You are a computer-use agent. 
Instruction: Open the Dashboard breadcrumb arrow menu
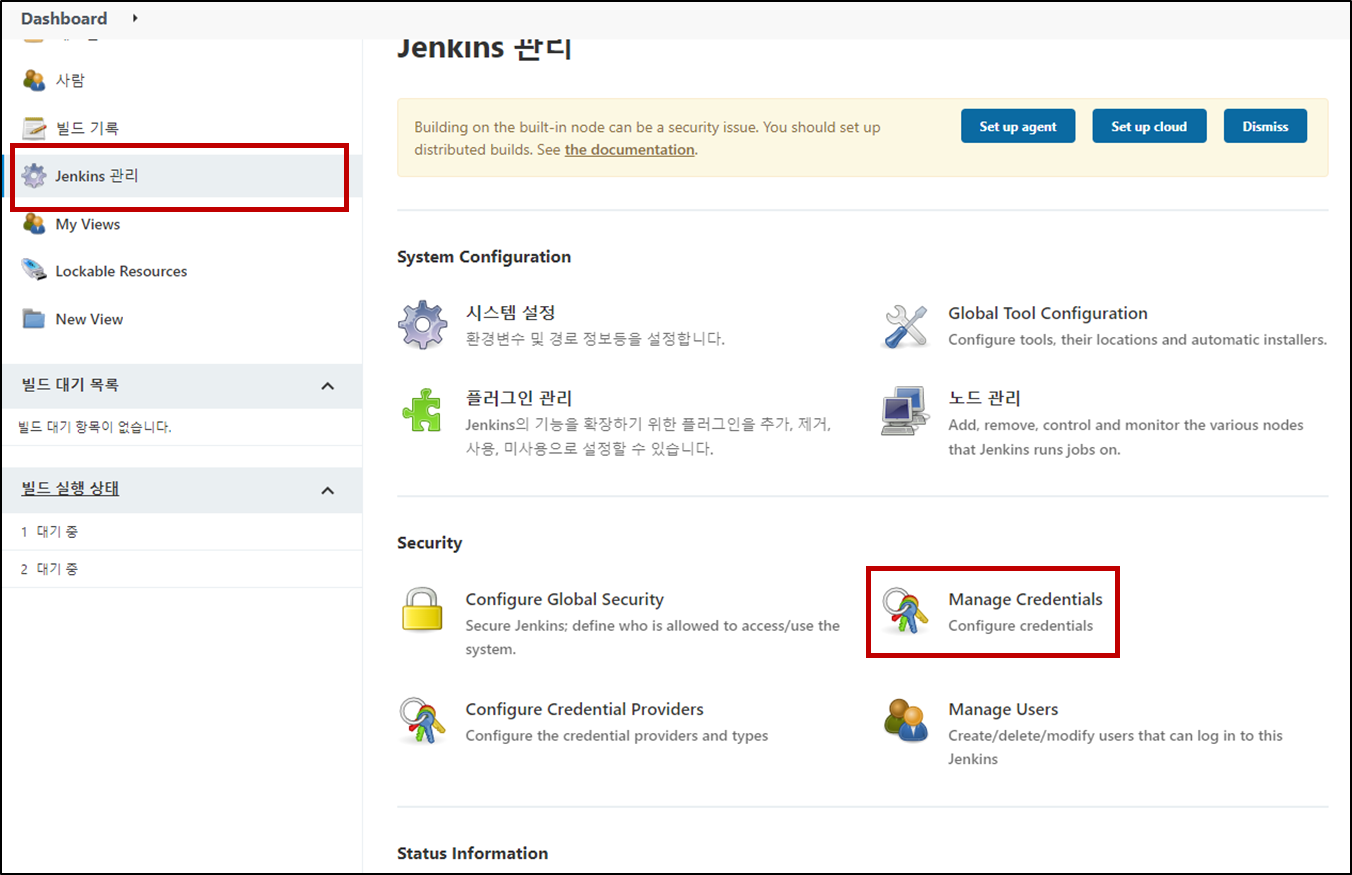[x=135, y=18]
